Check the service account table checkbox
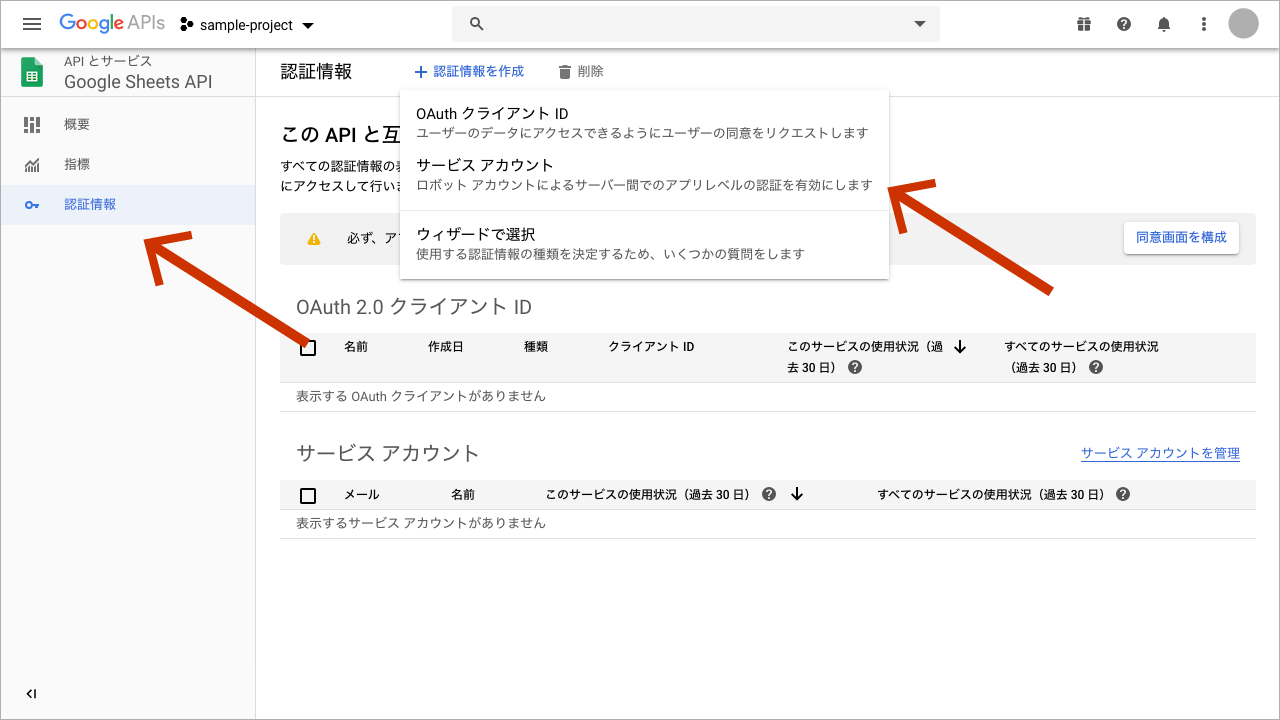The width and height of the screenshot is (1280, 720). pyautogui.click(x=308, y=494)
